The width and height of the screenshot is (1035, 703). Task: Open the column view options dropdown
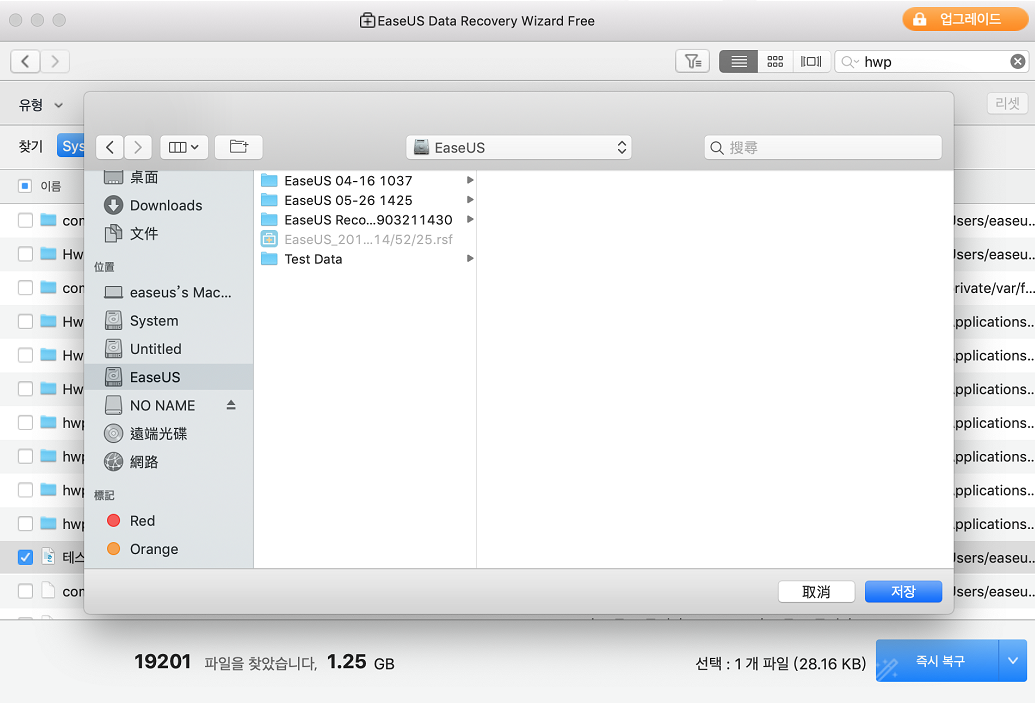point(184,147)
